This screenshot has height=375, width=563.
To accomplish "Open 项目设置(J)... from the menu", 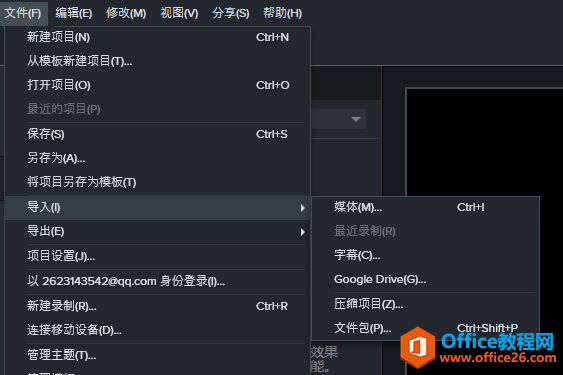I will tap(158, 256).
